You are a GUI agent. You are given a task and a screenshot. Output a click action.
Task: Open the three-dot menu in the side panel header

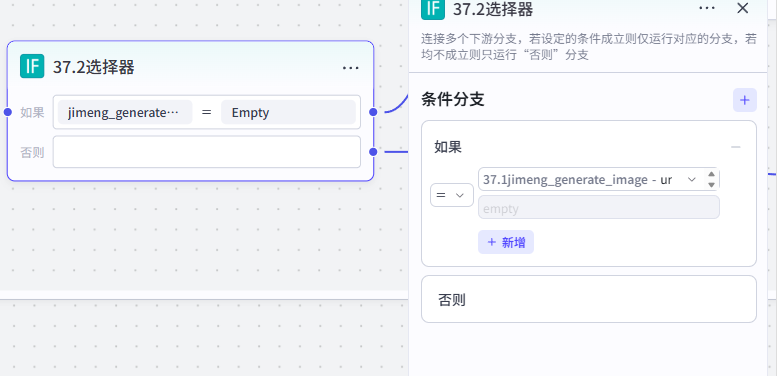707,8
